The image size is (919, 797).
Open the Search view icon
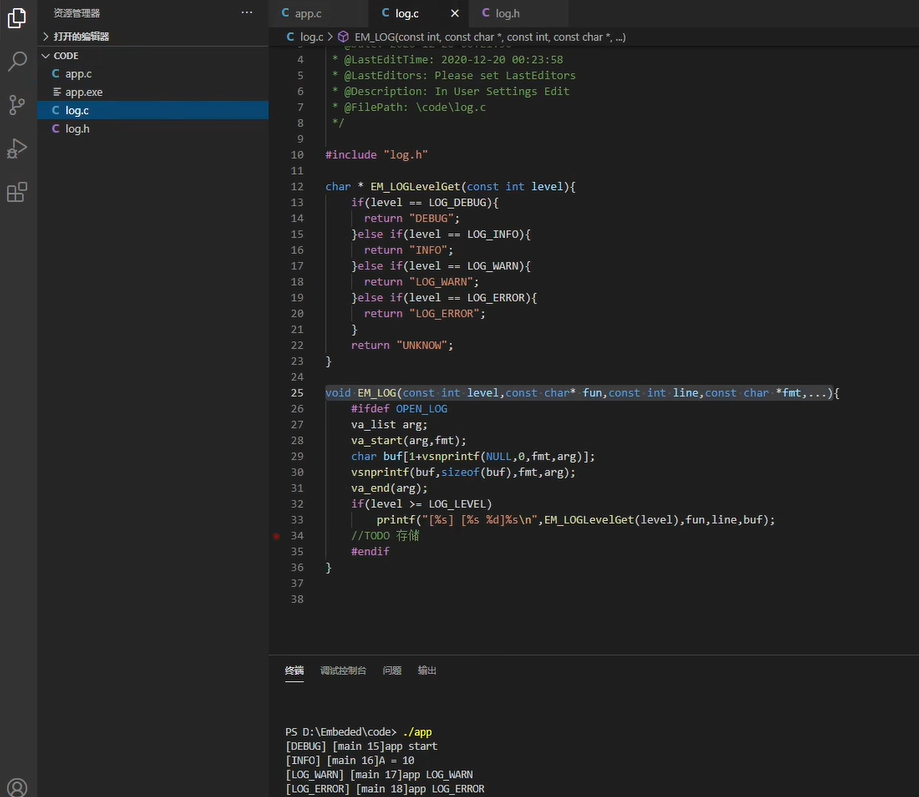pos(17,61)
